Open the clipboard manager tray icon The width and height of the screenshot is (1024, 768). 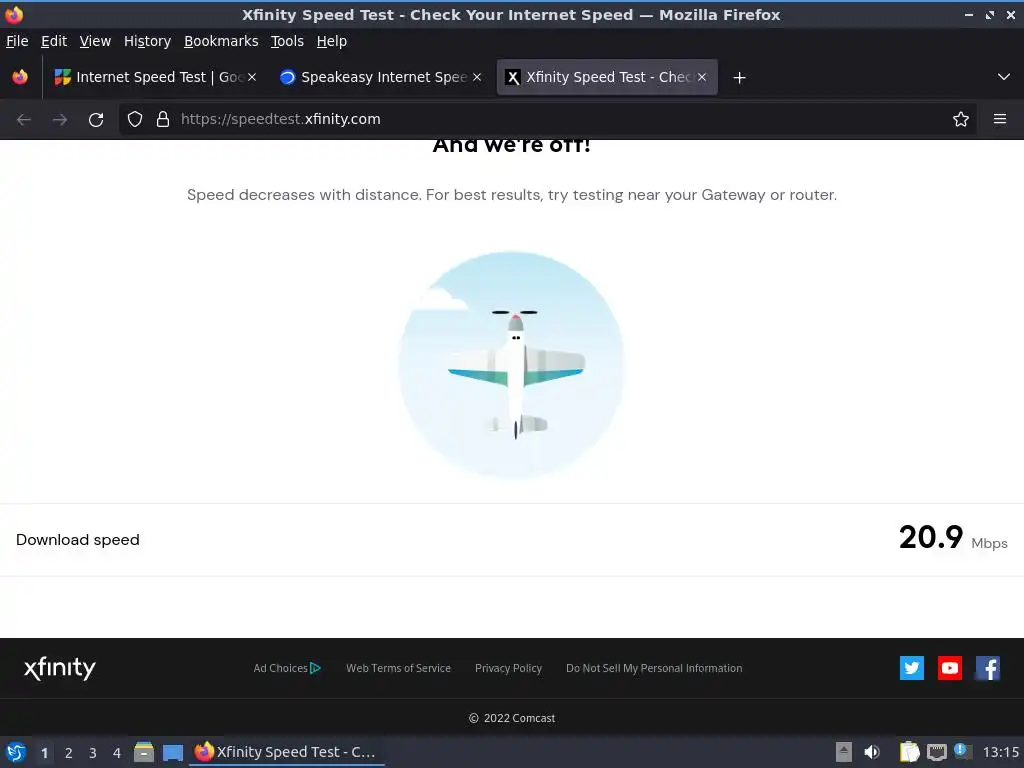[909, 752]
